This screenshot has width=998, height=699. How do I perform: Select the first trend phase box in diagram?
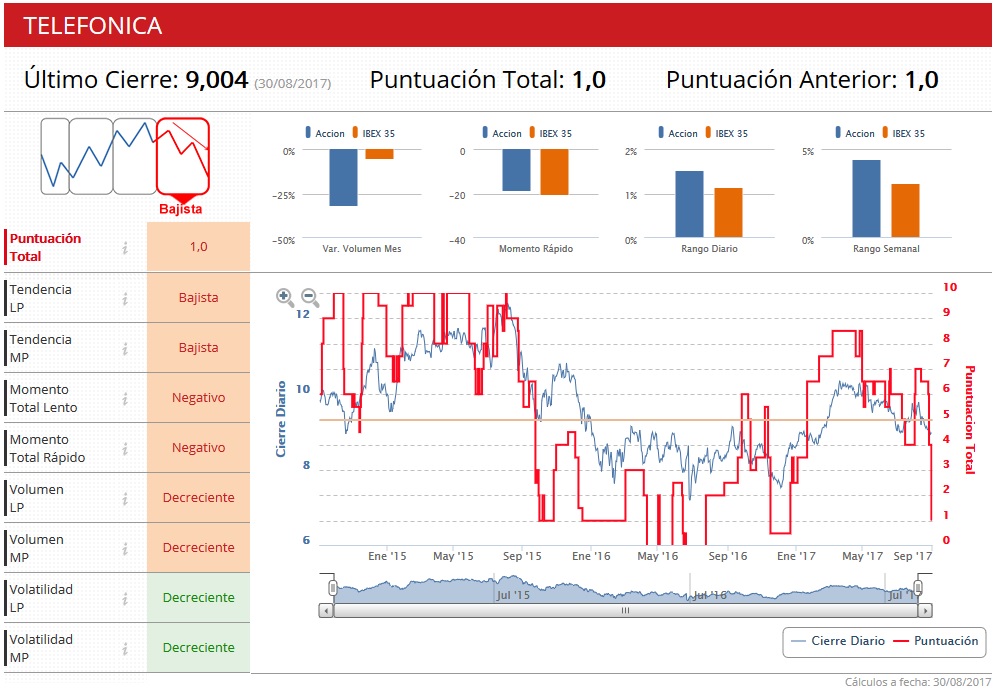pos(55,156)
